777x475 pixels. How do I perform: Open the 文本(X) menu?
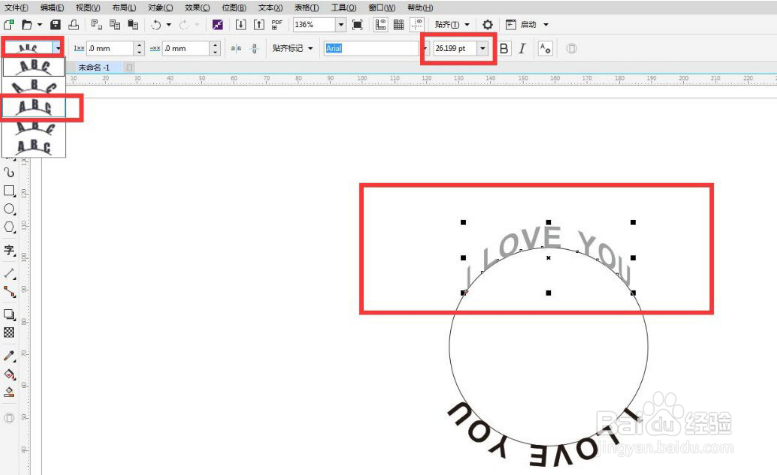pyautogui.click(x=271, y=8)
